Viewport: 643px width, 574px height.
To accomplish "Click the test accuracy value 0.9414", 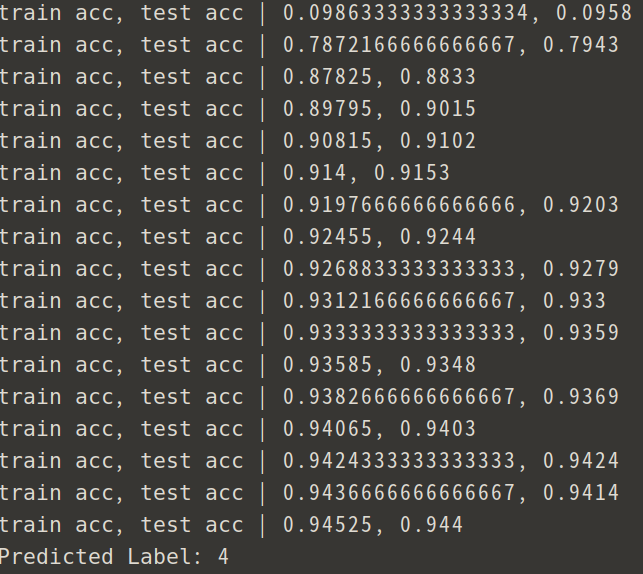I will (x=581, y=492).
